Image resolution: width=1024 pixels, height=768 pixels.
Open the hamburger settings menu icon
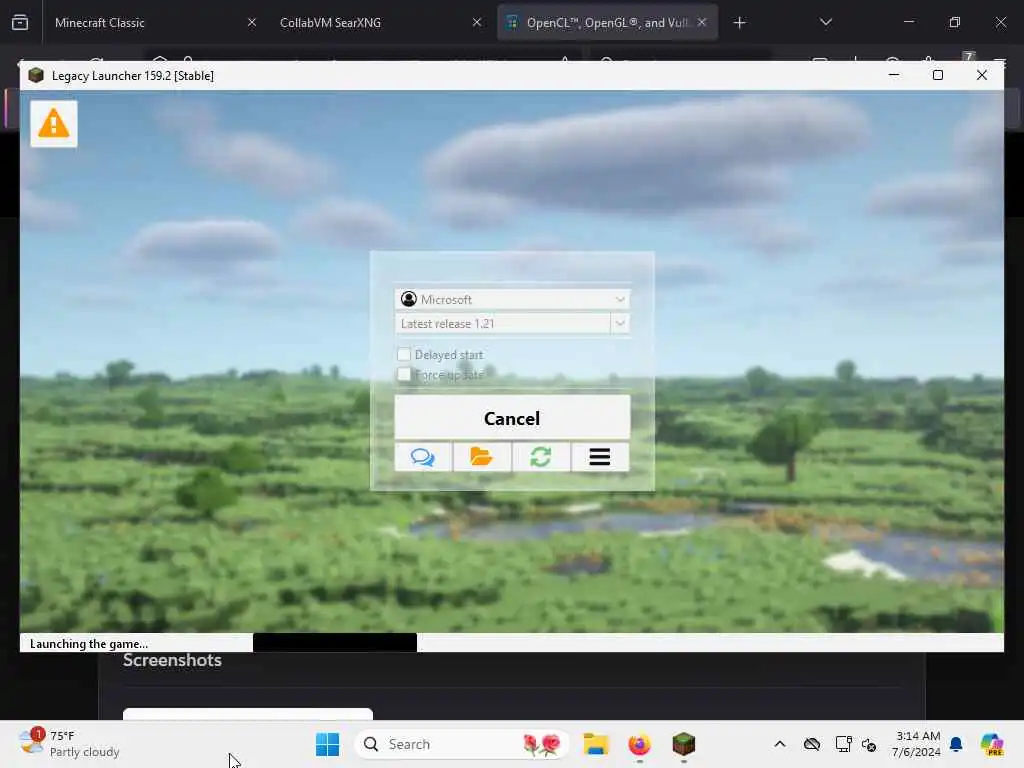click(600, 456)
